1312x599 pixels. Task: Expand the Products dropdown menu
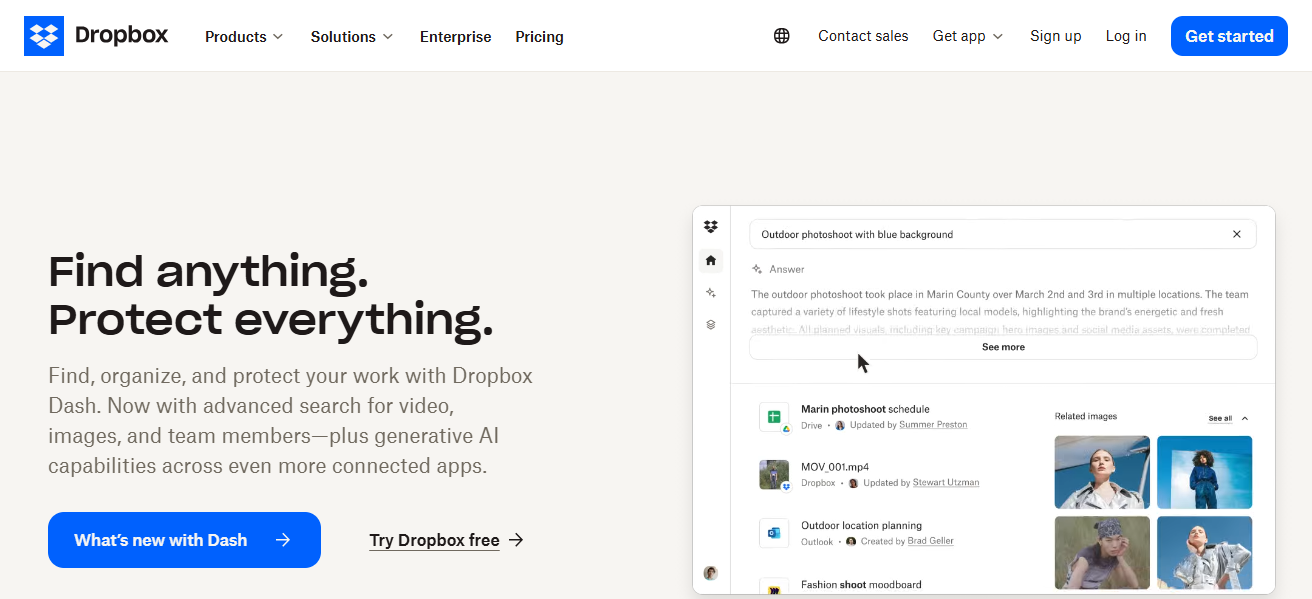tap(244, 37)
